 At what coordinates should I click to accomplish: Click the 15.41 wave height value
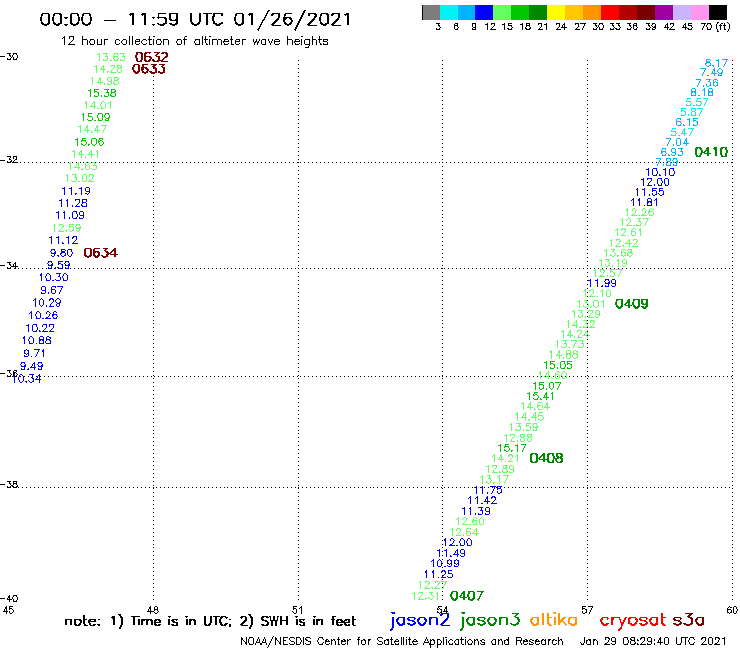coord(540,396)
